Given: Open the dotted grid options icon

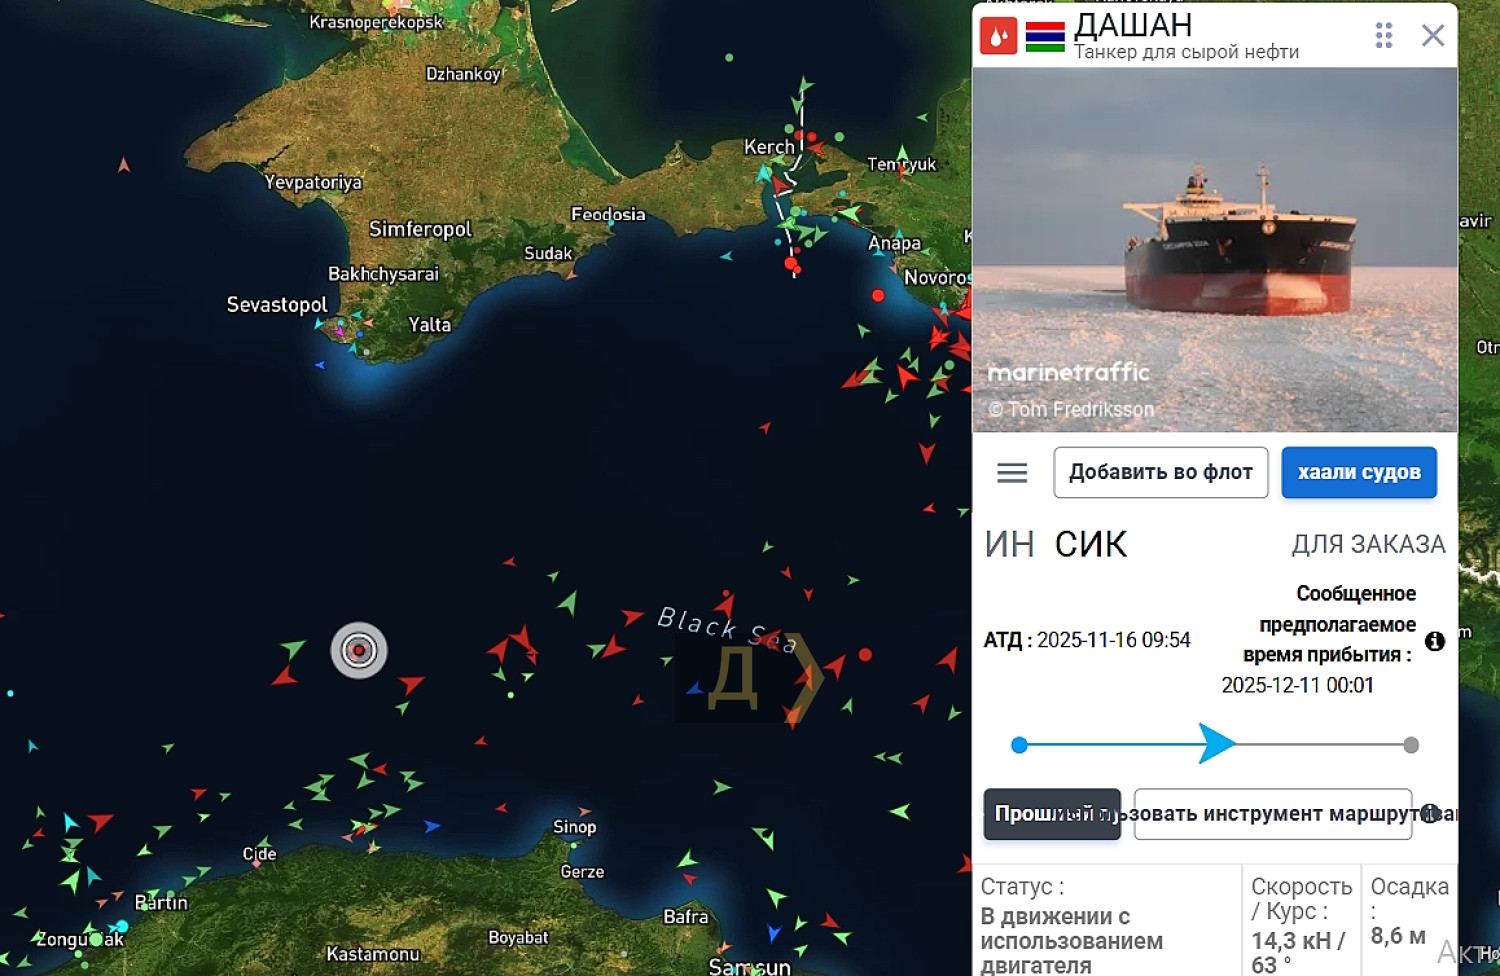Looking at the screenshot, I should click(x=1384, y=36).
